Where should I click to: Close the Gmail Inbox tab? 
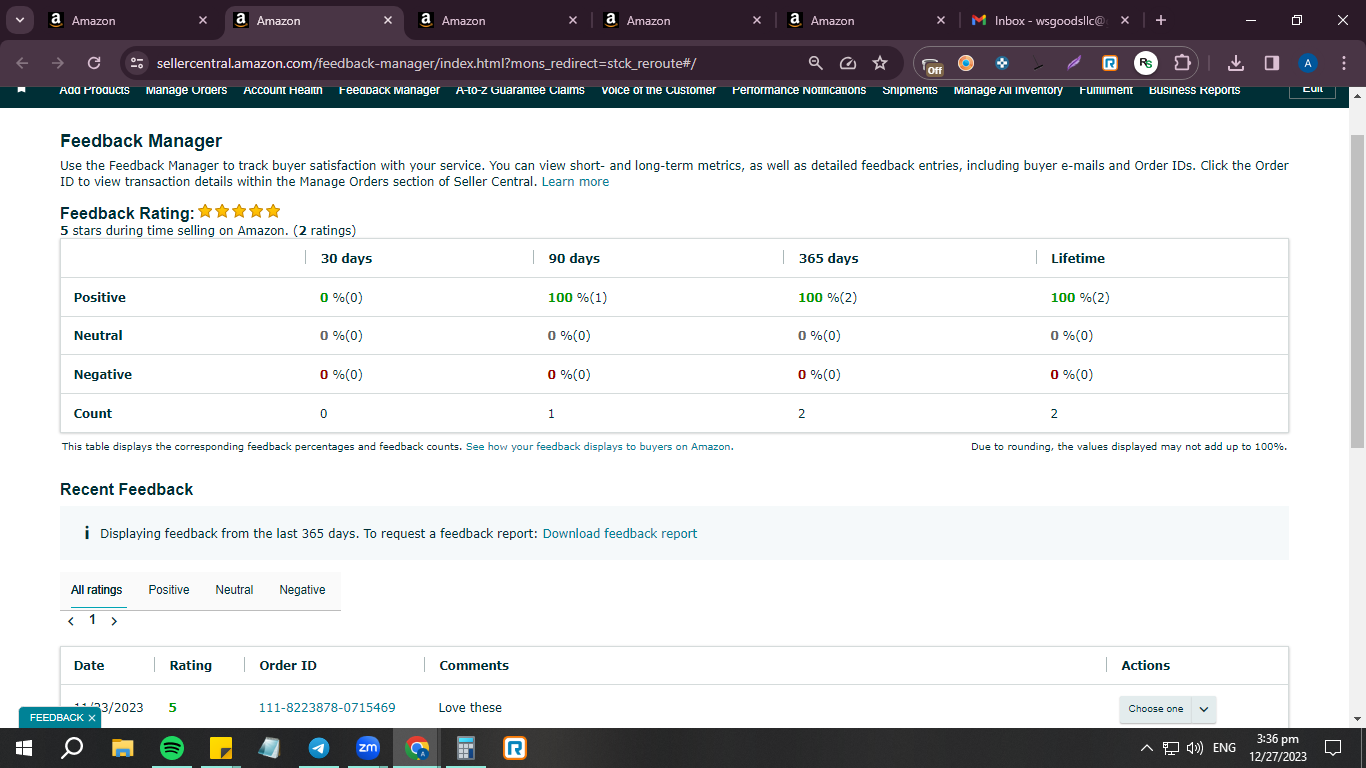[1125, 20]
